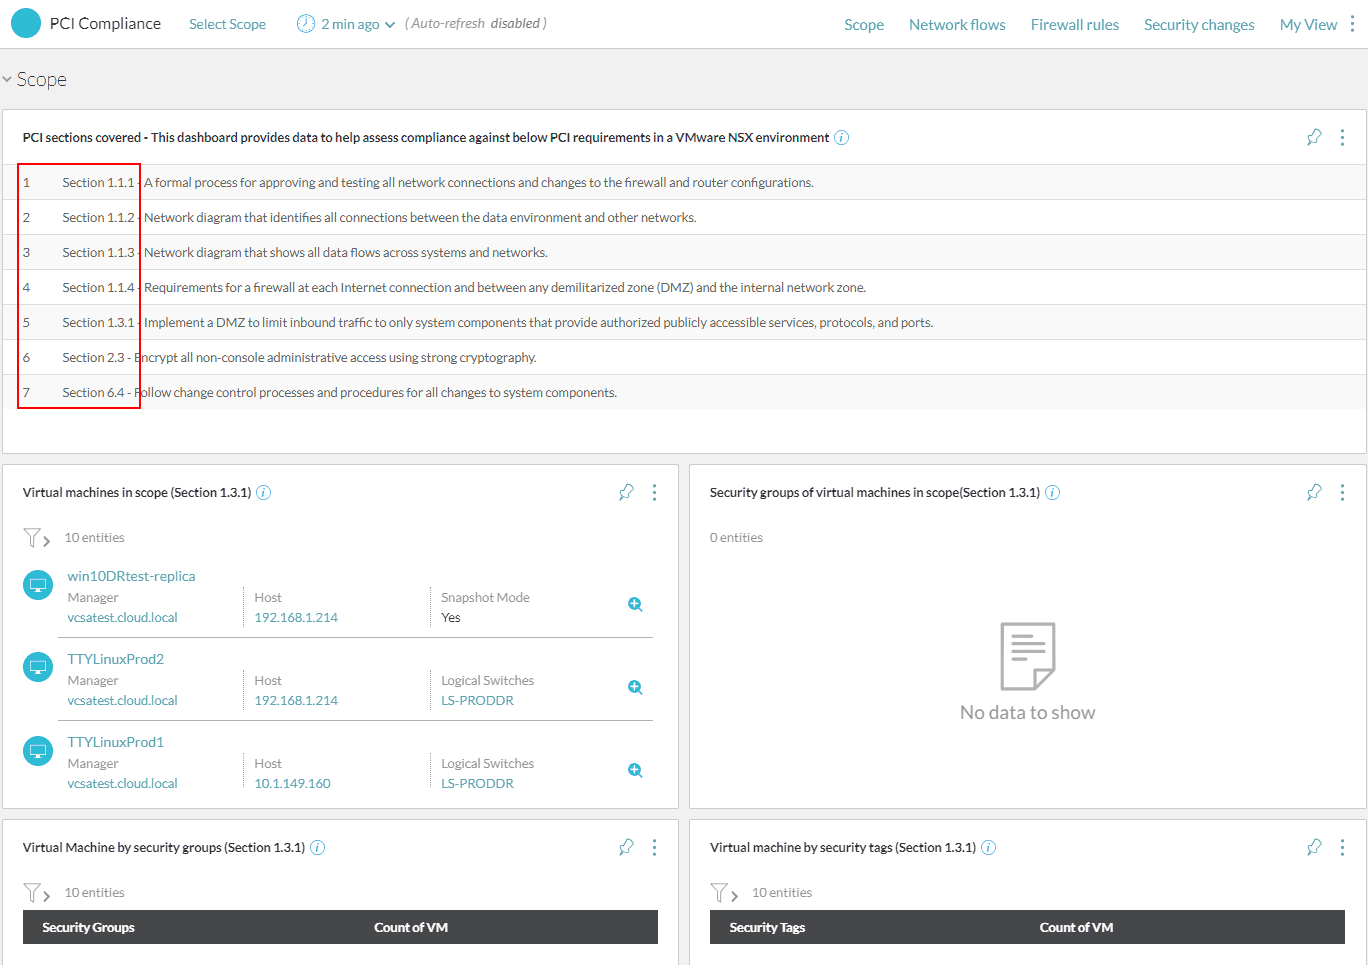Go to the Scope tab
Screen dimensions: 1368x965
click(x=864, y=25)
